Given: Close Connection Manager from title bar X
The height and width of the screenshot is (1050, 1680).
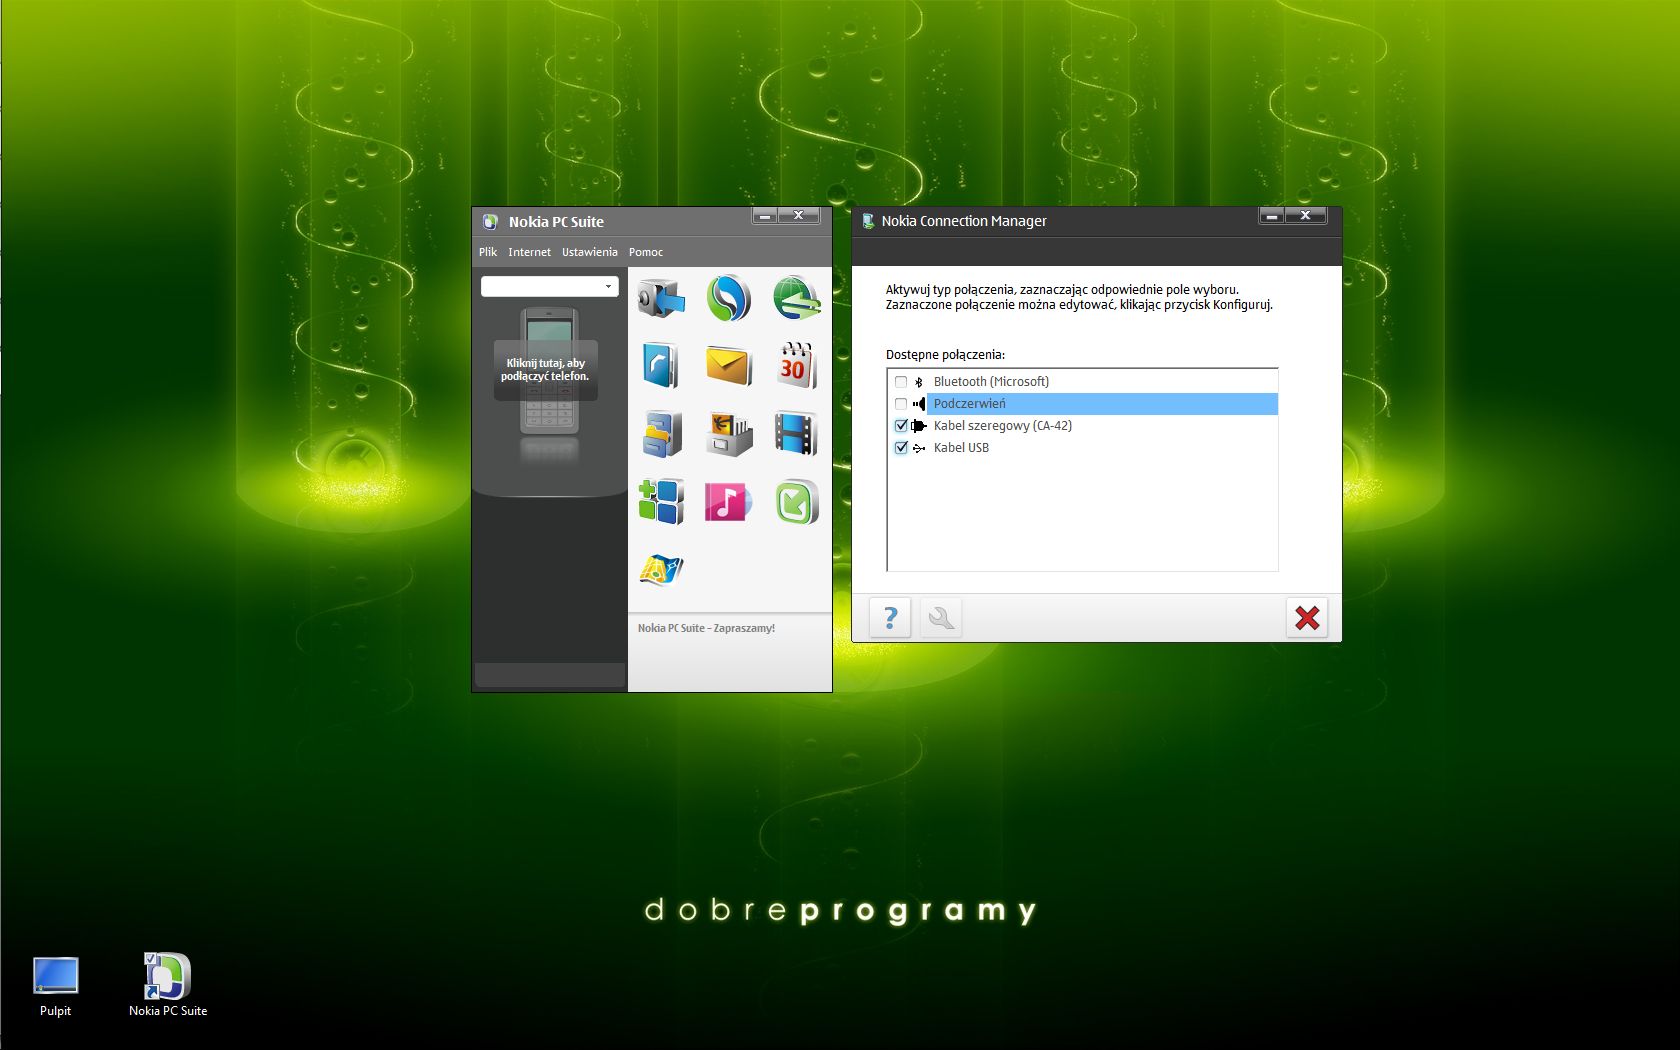Looking at the screenshot, I should coord(1306,215).
